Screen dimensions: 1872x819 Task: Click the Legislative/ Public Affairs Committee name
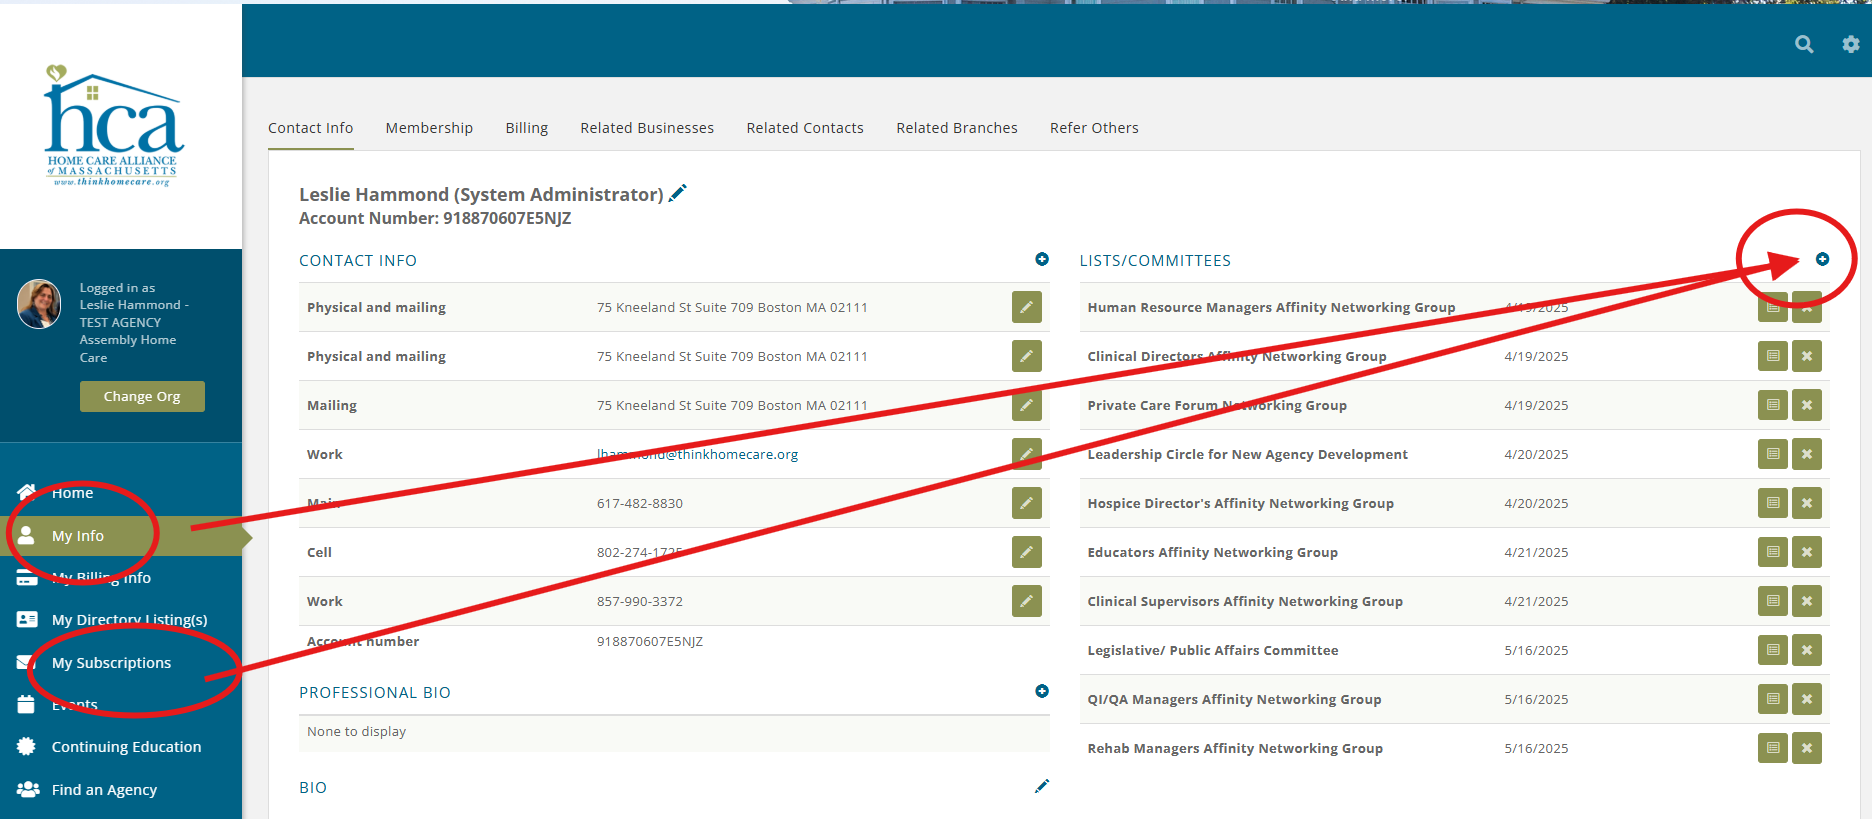[x=1213, y=650]
